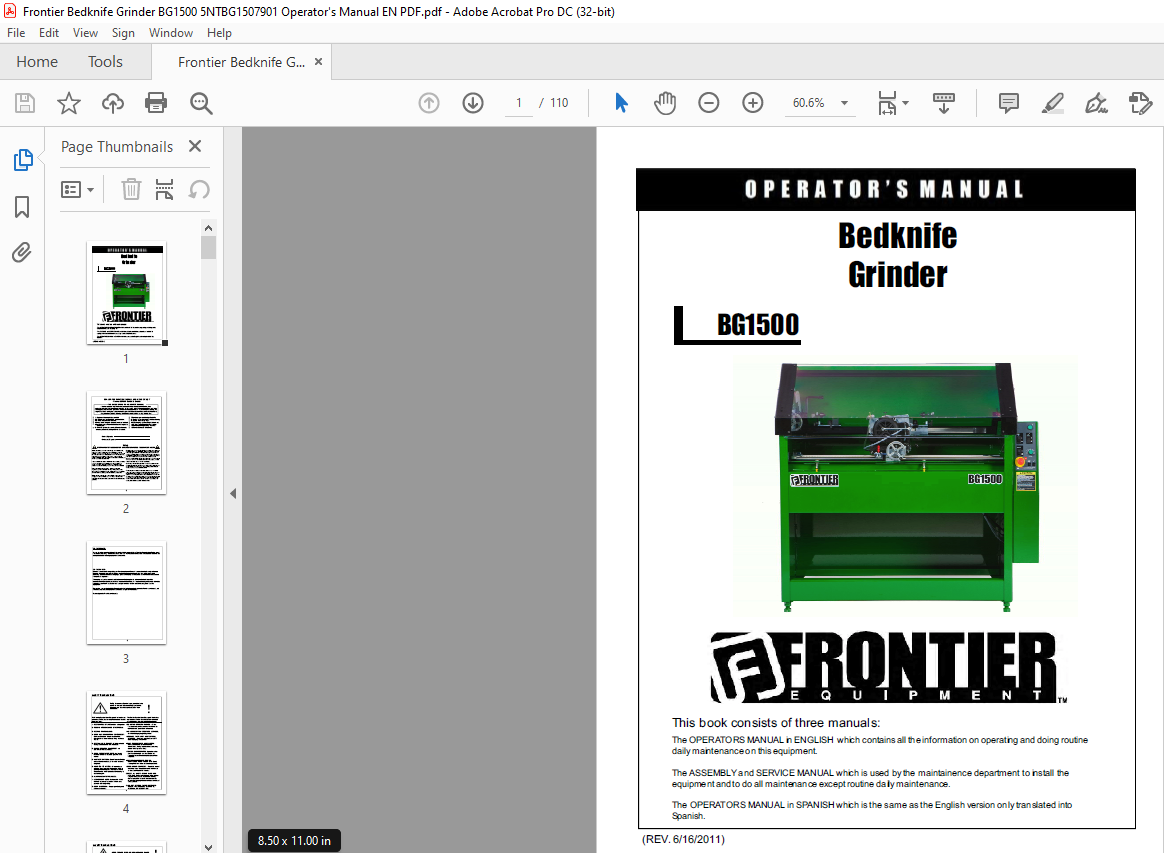Select the Highlight text pen tool

(1053, 102)
